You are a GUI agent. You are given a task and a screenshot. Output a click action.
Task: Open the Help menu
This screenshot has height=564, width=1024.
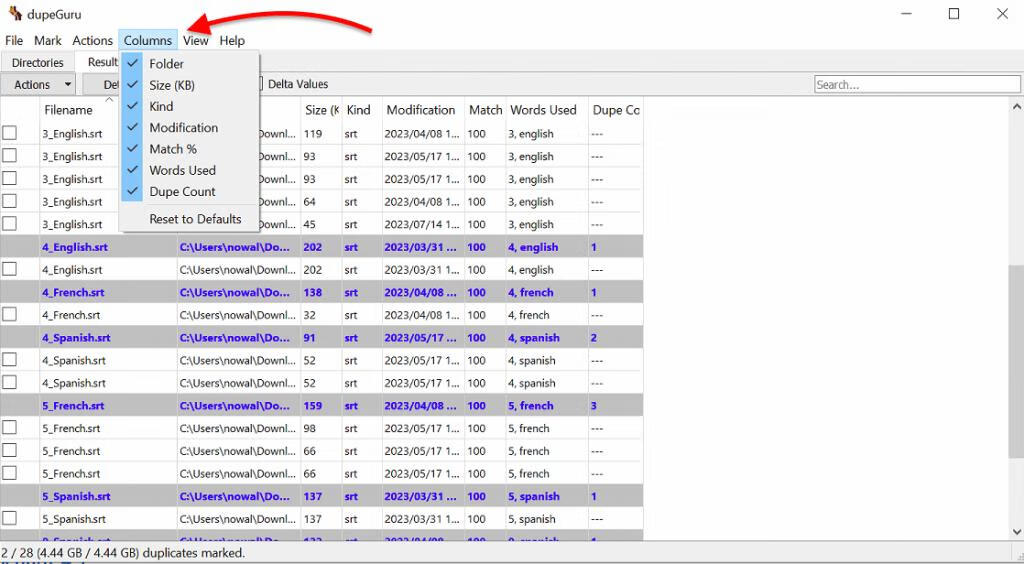pyautogui.click(x=232, y=40)
